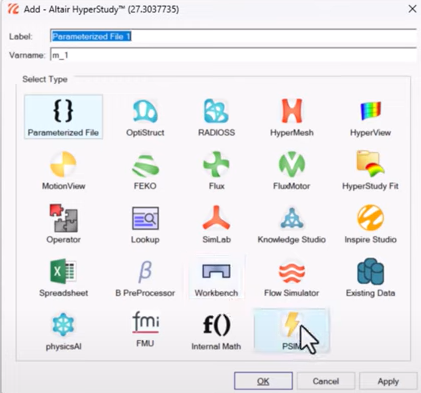Click the Apply button
Screen dimensions: 421x393
pyautogui.click(x=388, y=381)
